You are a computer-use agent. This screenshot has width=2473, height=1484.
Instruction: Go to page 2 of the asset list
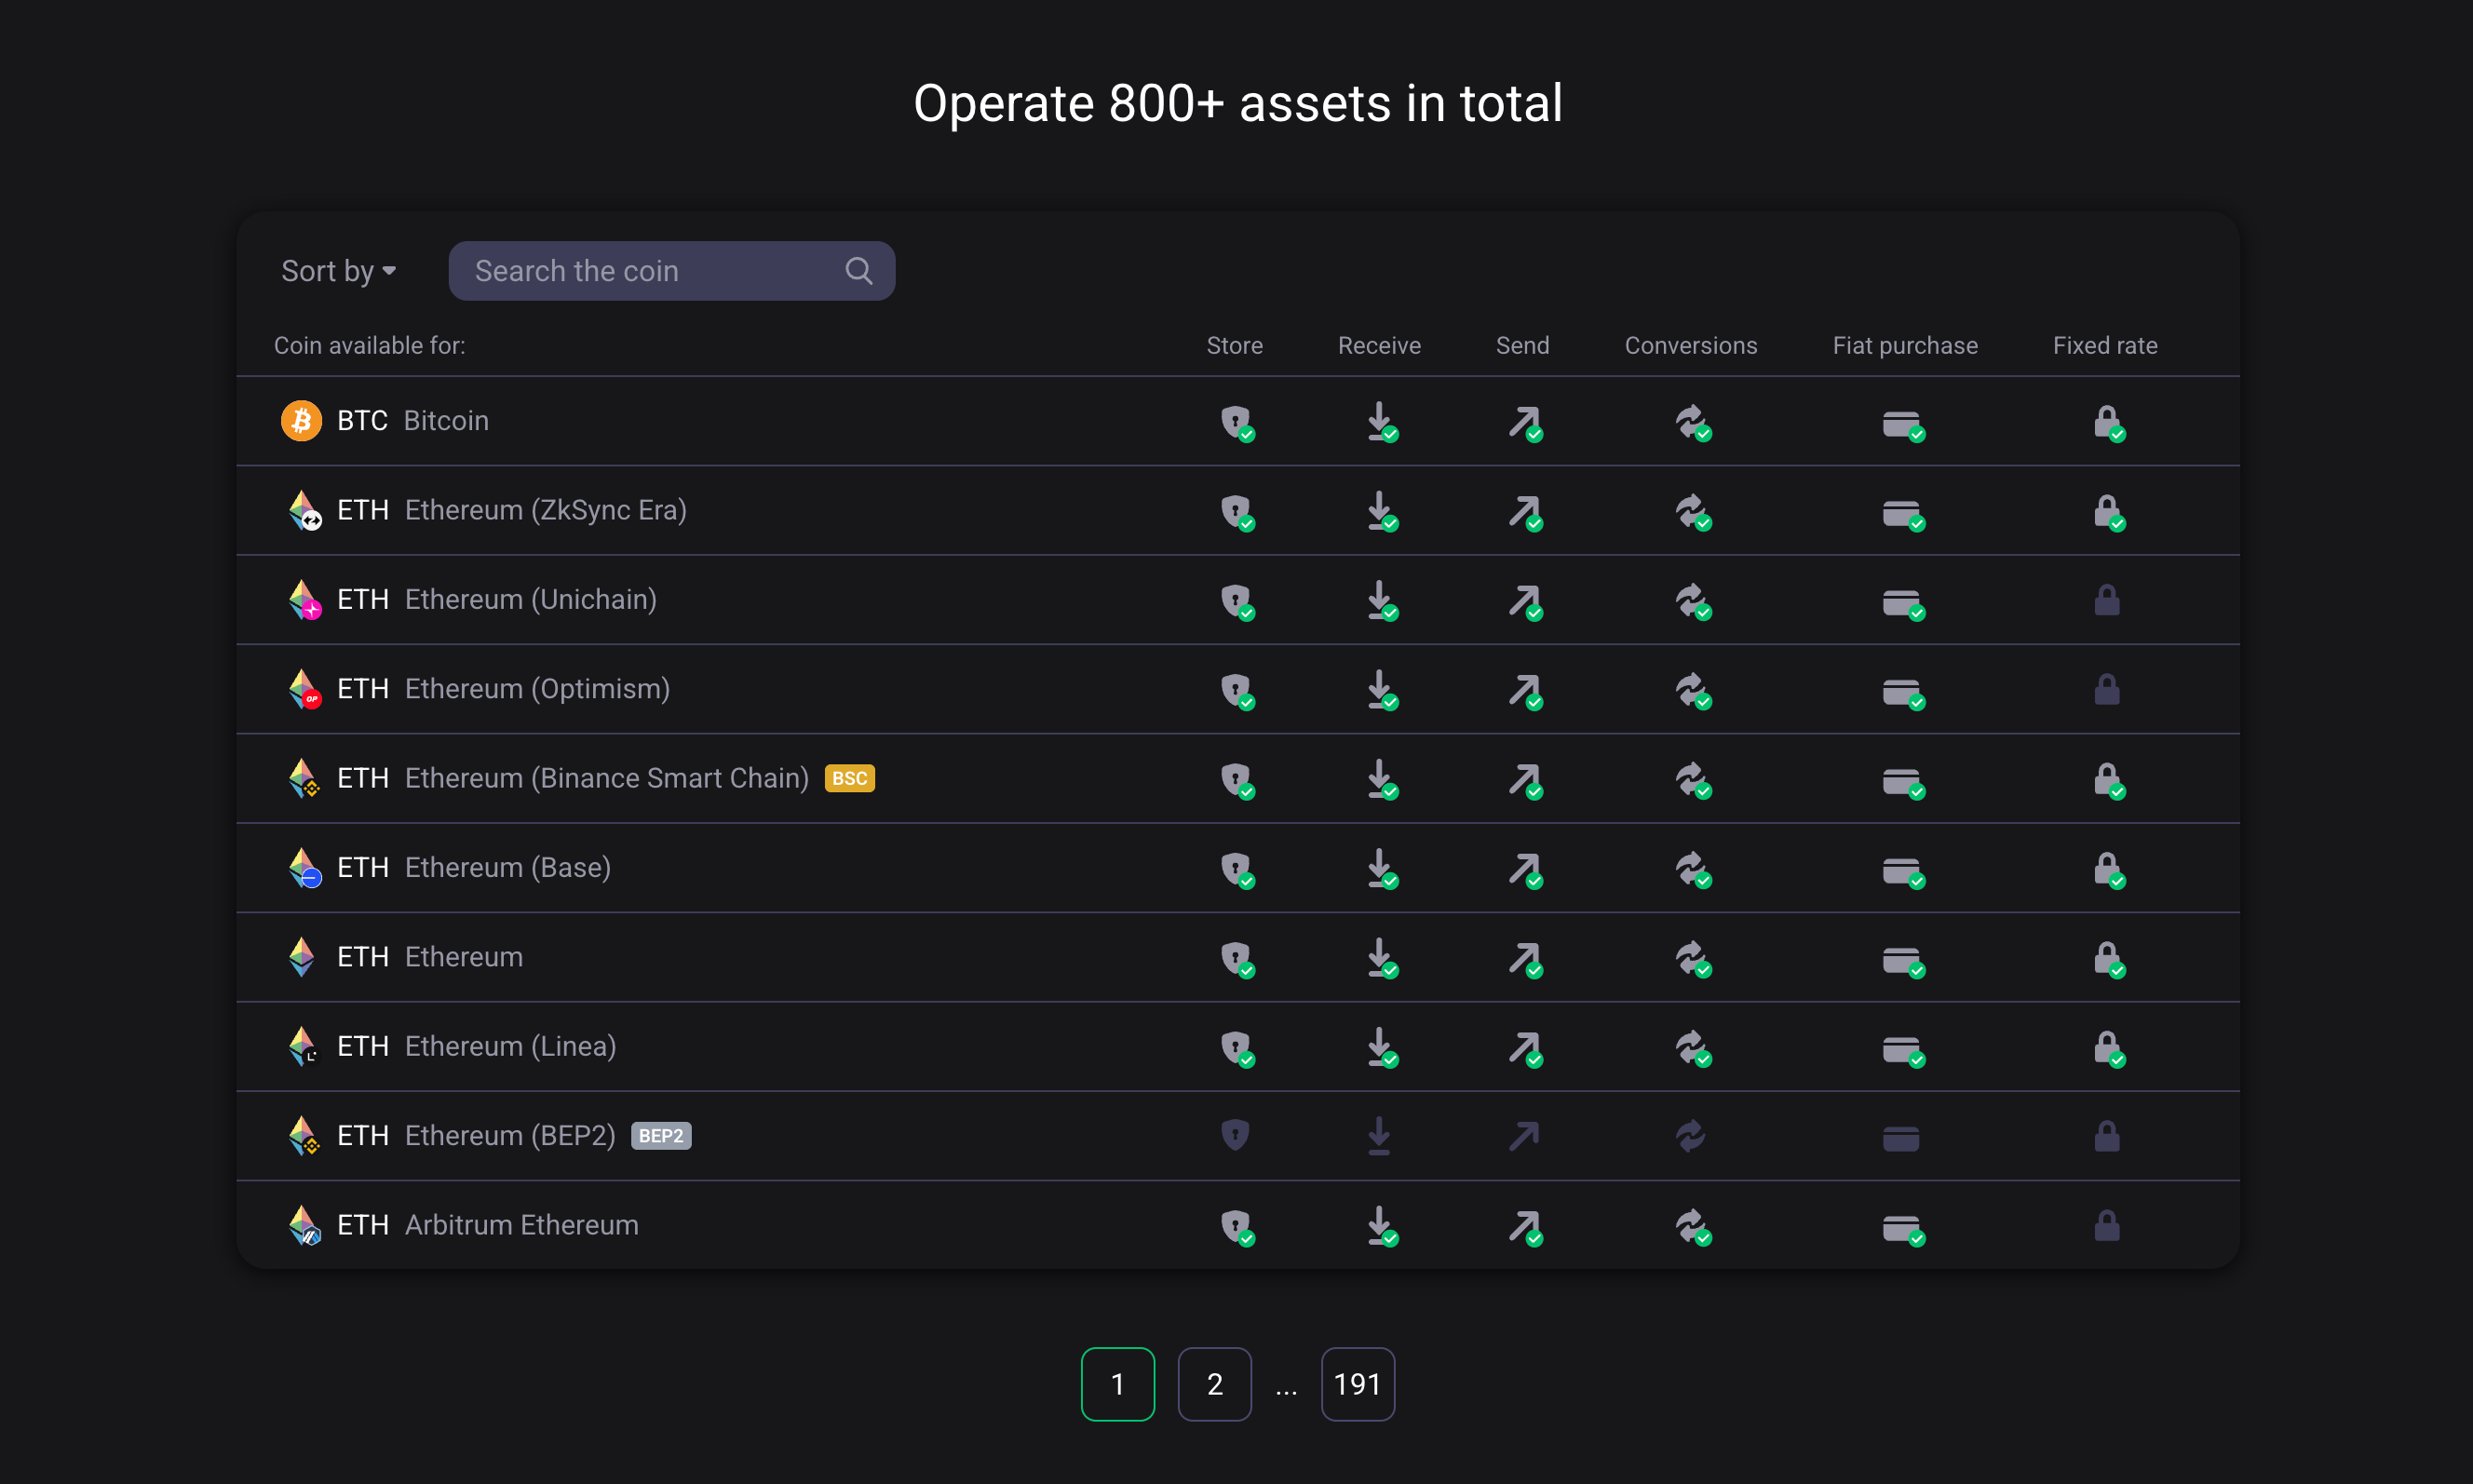(x=1214, y=1383)
